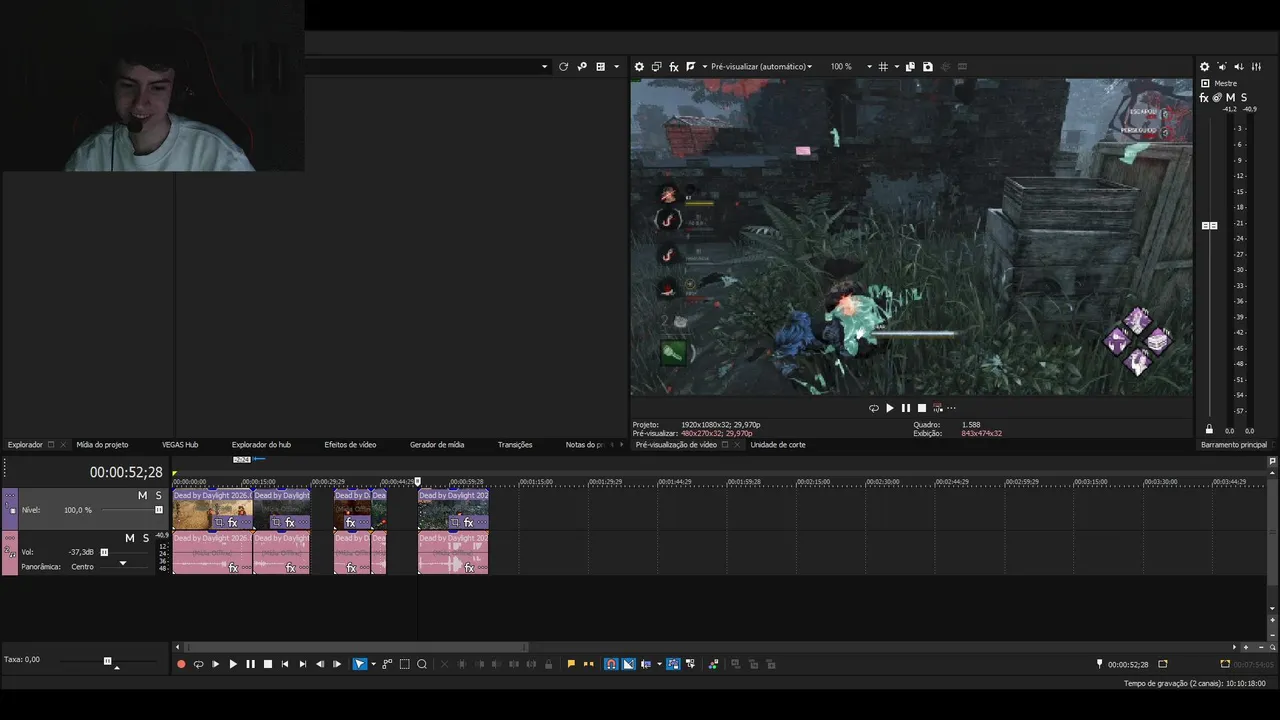Mute the video track

click(142, 496)
